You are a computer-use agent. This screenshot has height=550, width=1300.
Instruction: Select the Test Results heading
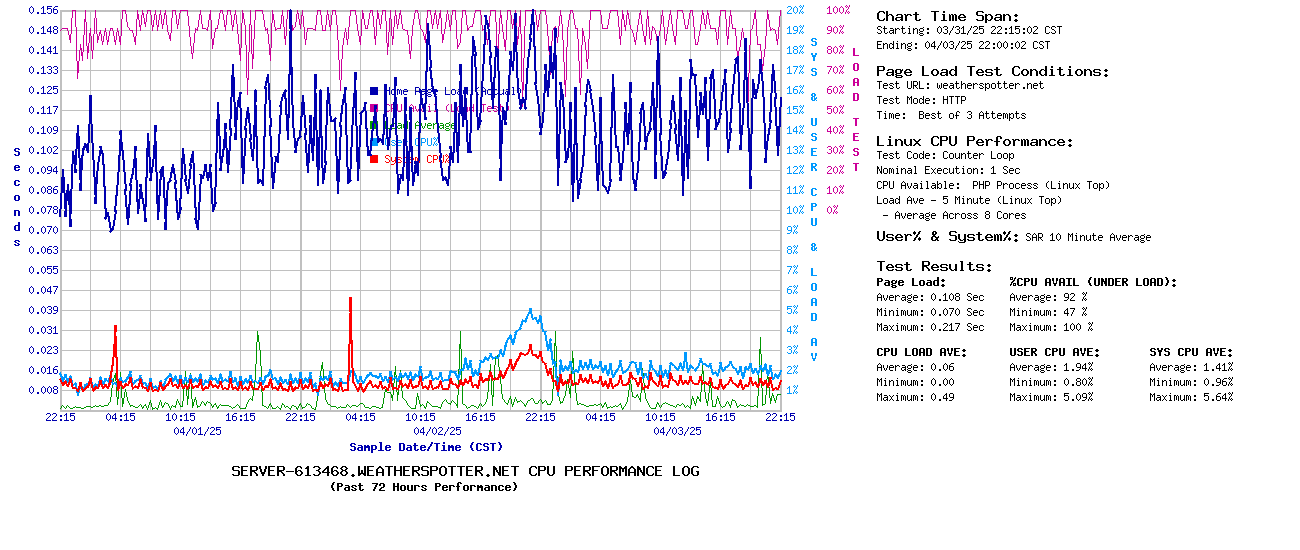934,266
